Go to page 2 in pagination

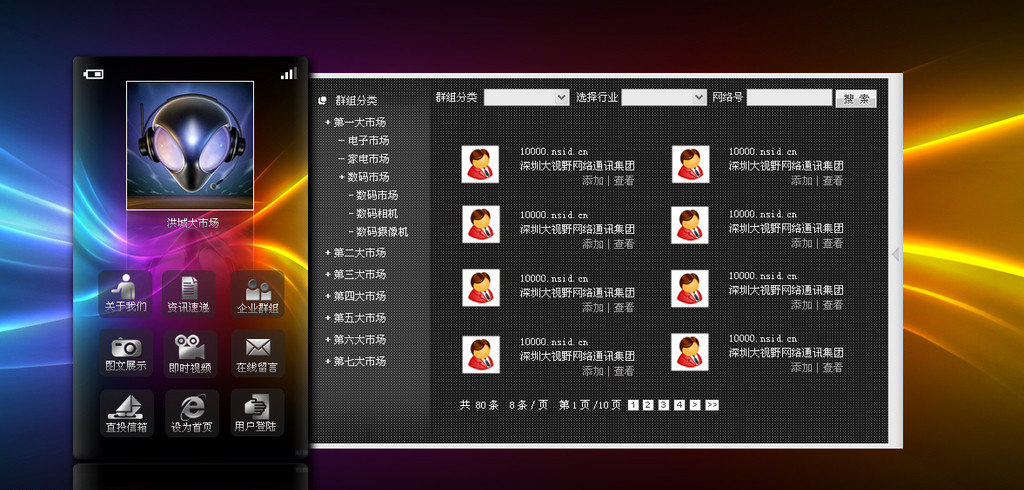coord(648,405)
